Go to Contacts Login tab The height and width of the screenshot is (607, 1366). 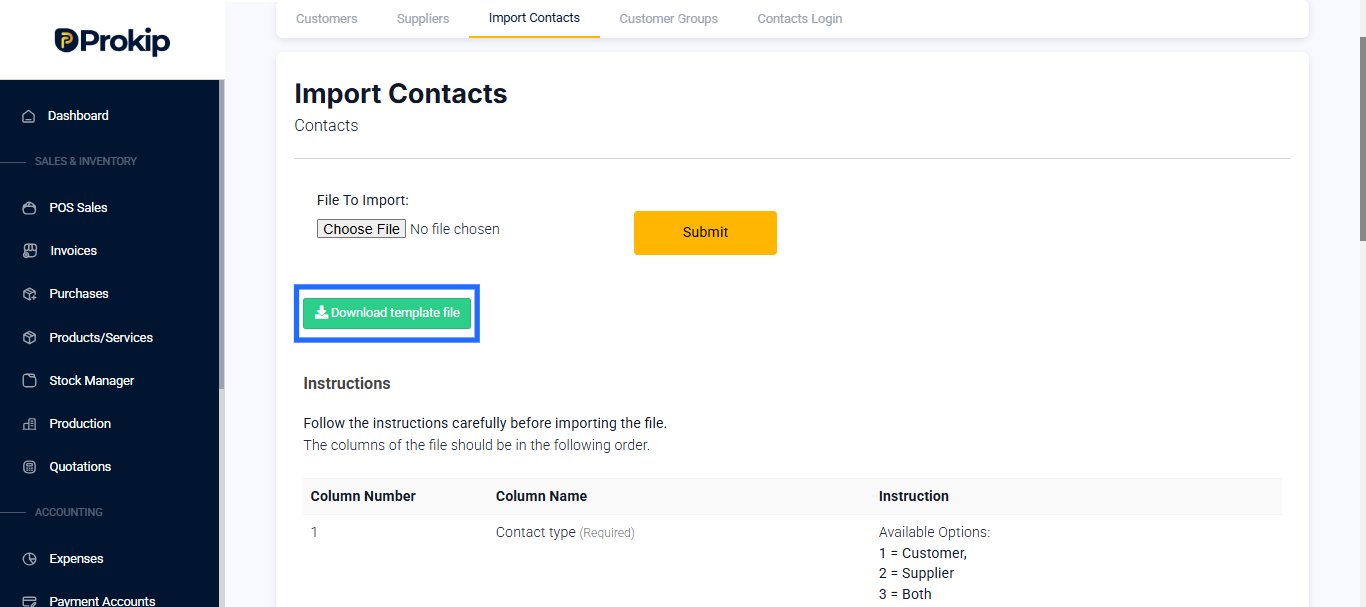(799, 18)
